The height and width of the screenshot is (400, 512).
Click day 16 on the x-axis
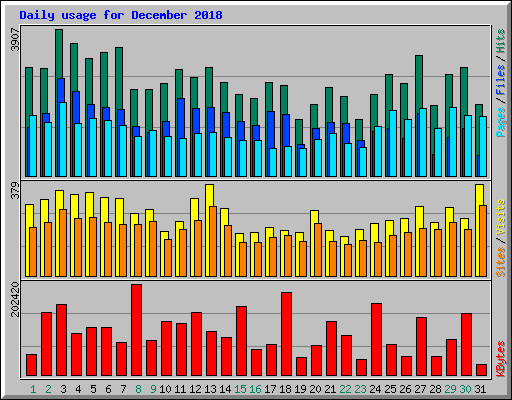click(255, 389)
